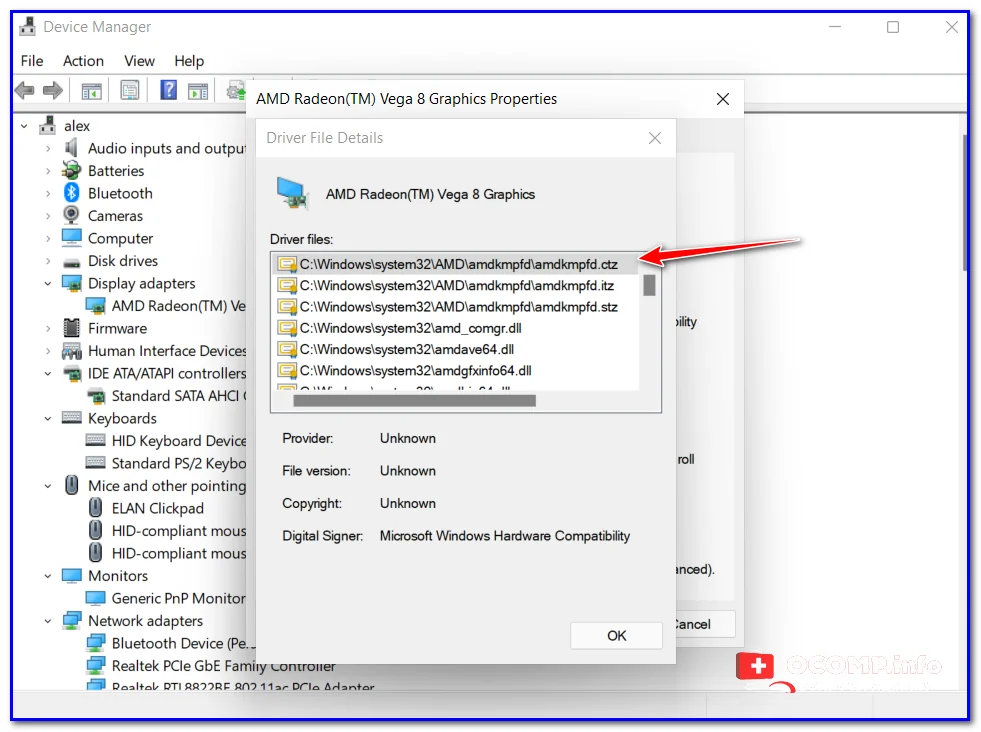Select the Network adapters icon

click(71, 621)
